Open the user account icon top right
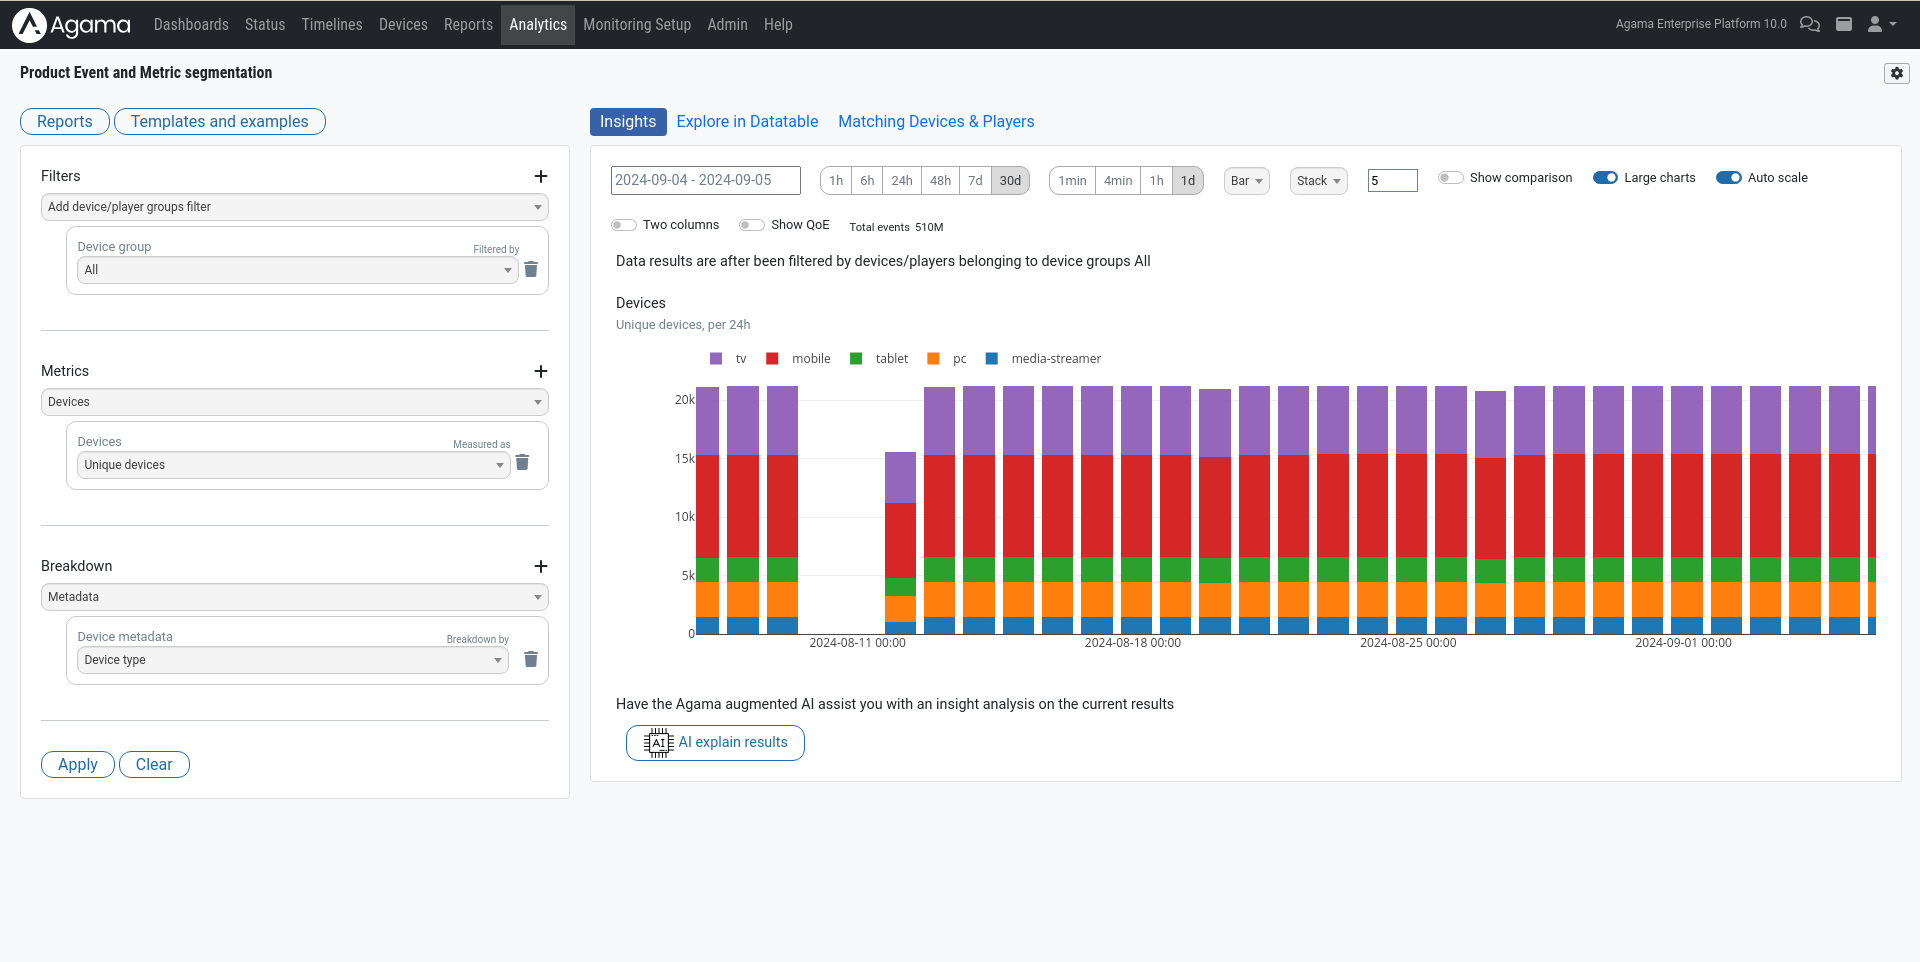The height and width of the screenshot is (962, 1920). point(1876,24)
